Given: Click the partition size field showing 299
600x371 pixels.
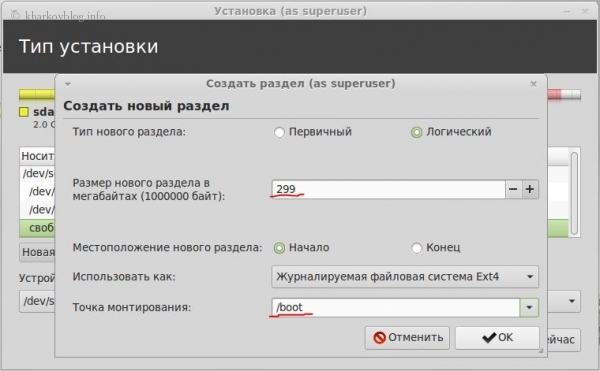Looking at the screenshot, I should 388,189.
